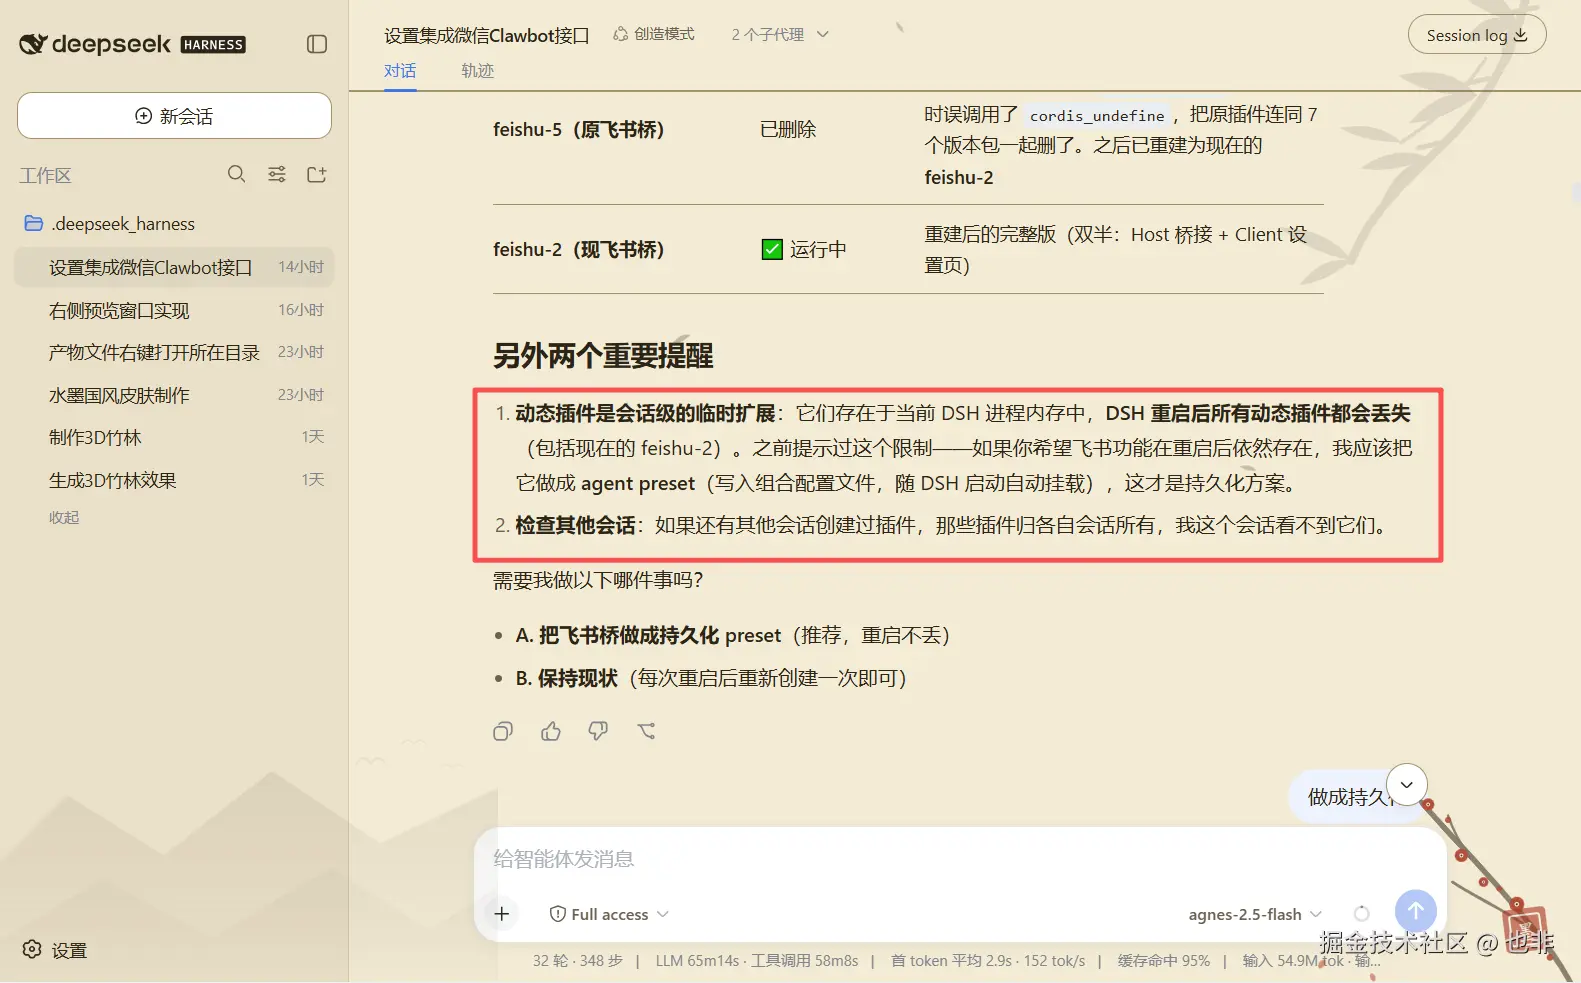Open workspace filter options sliders icon
Screen dimensions: 1581x983
(x=277, y=174)
